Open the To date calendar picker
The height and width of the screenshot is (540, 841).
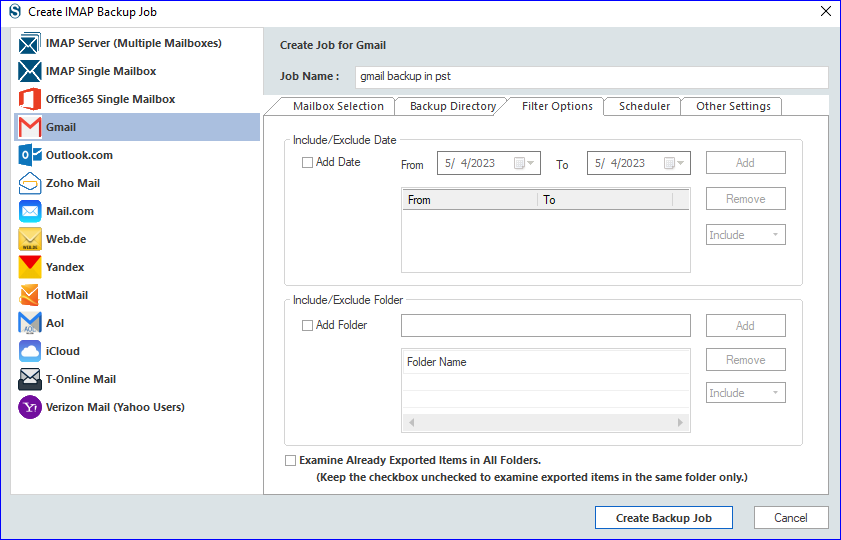pyautogui.click(x=674, y=163)
